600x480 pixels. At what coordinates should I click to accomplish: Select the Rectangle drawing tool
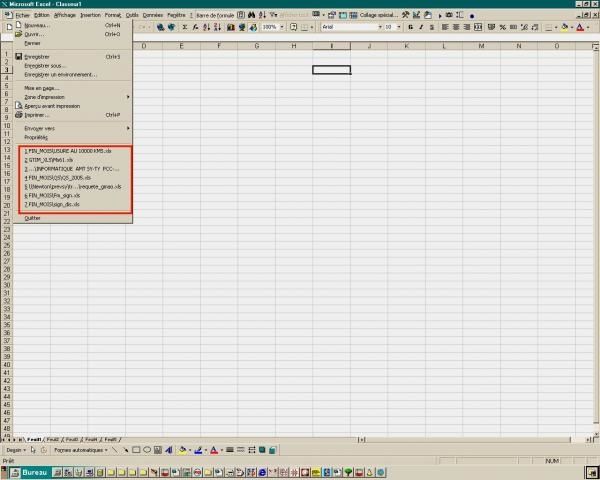pos(136,450)
